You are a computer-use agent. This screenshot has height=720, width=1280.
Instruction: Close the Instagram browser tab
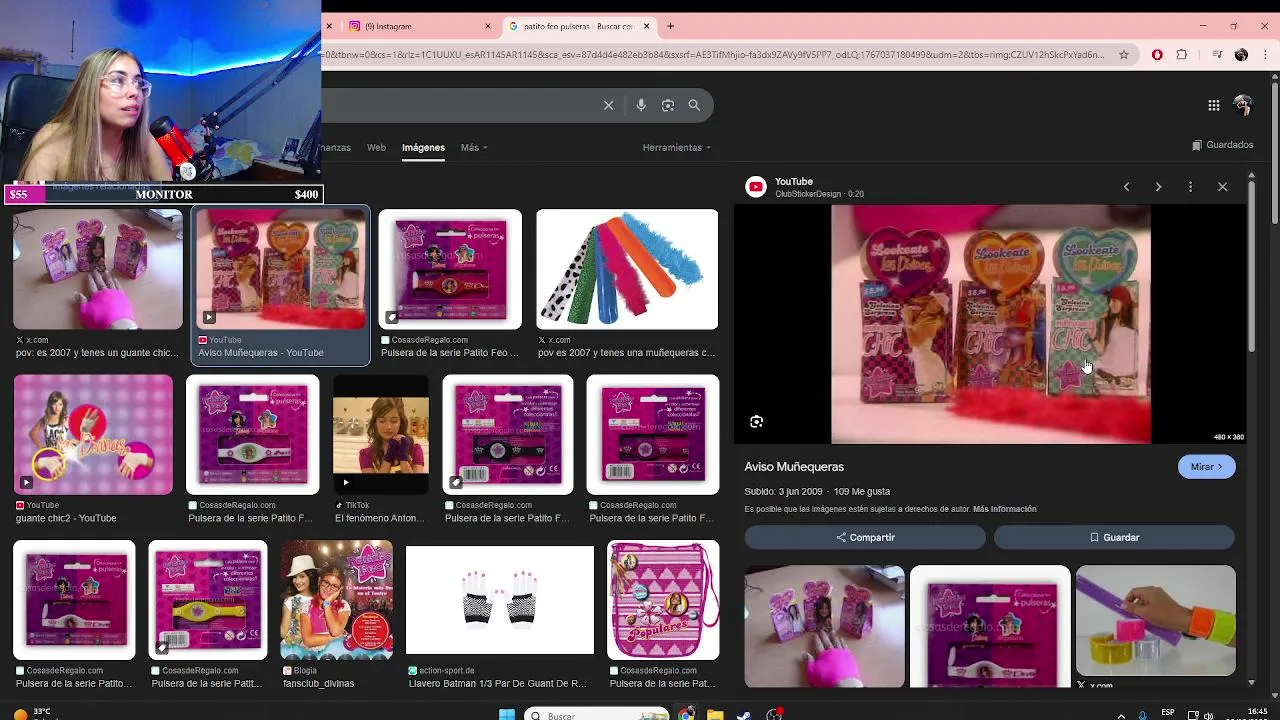[488, 26]
